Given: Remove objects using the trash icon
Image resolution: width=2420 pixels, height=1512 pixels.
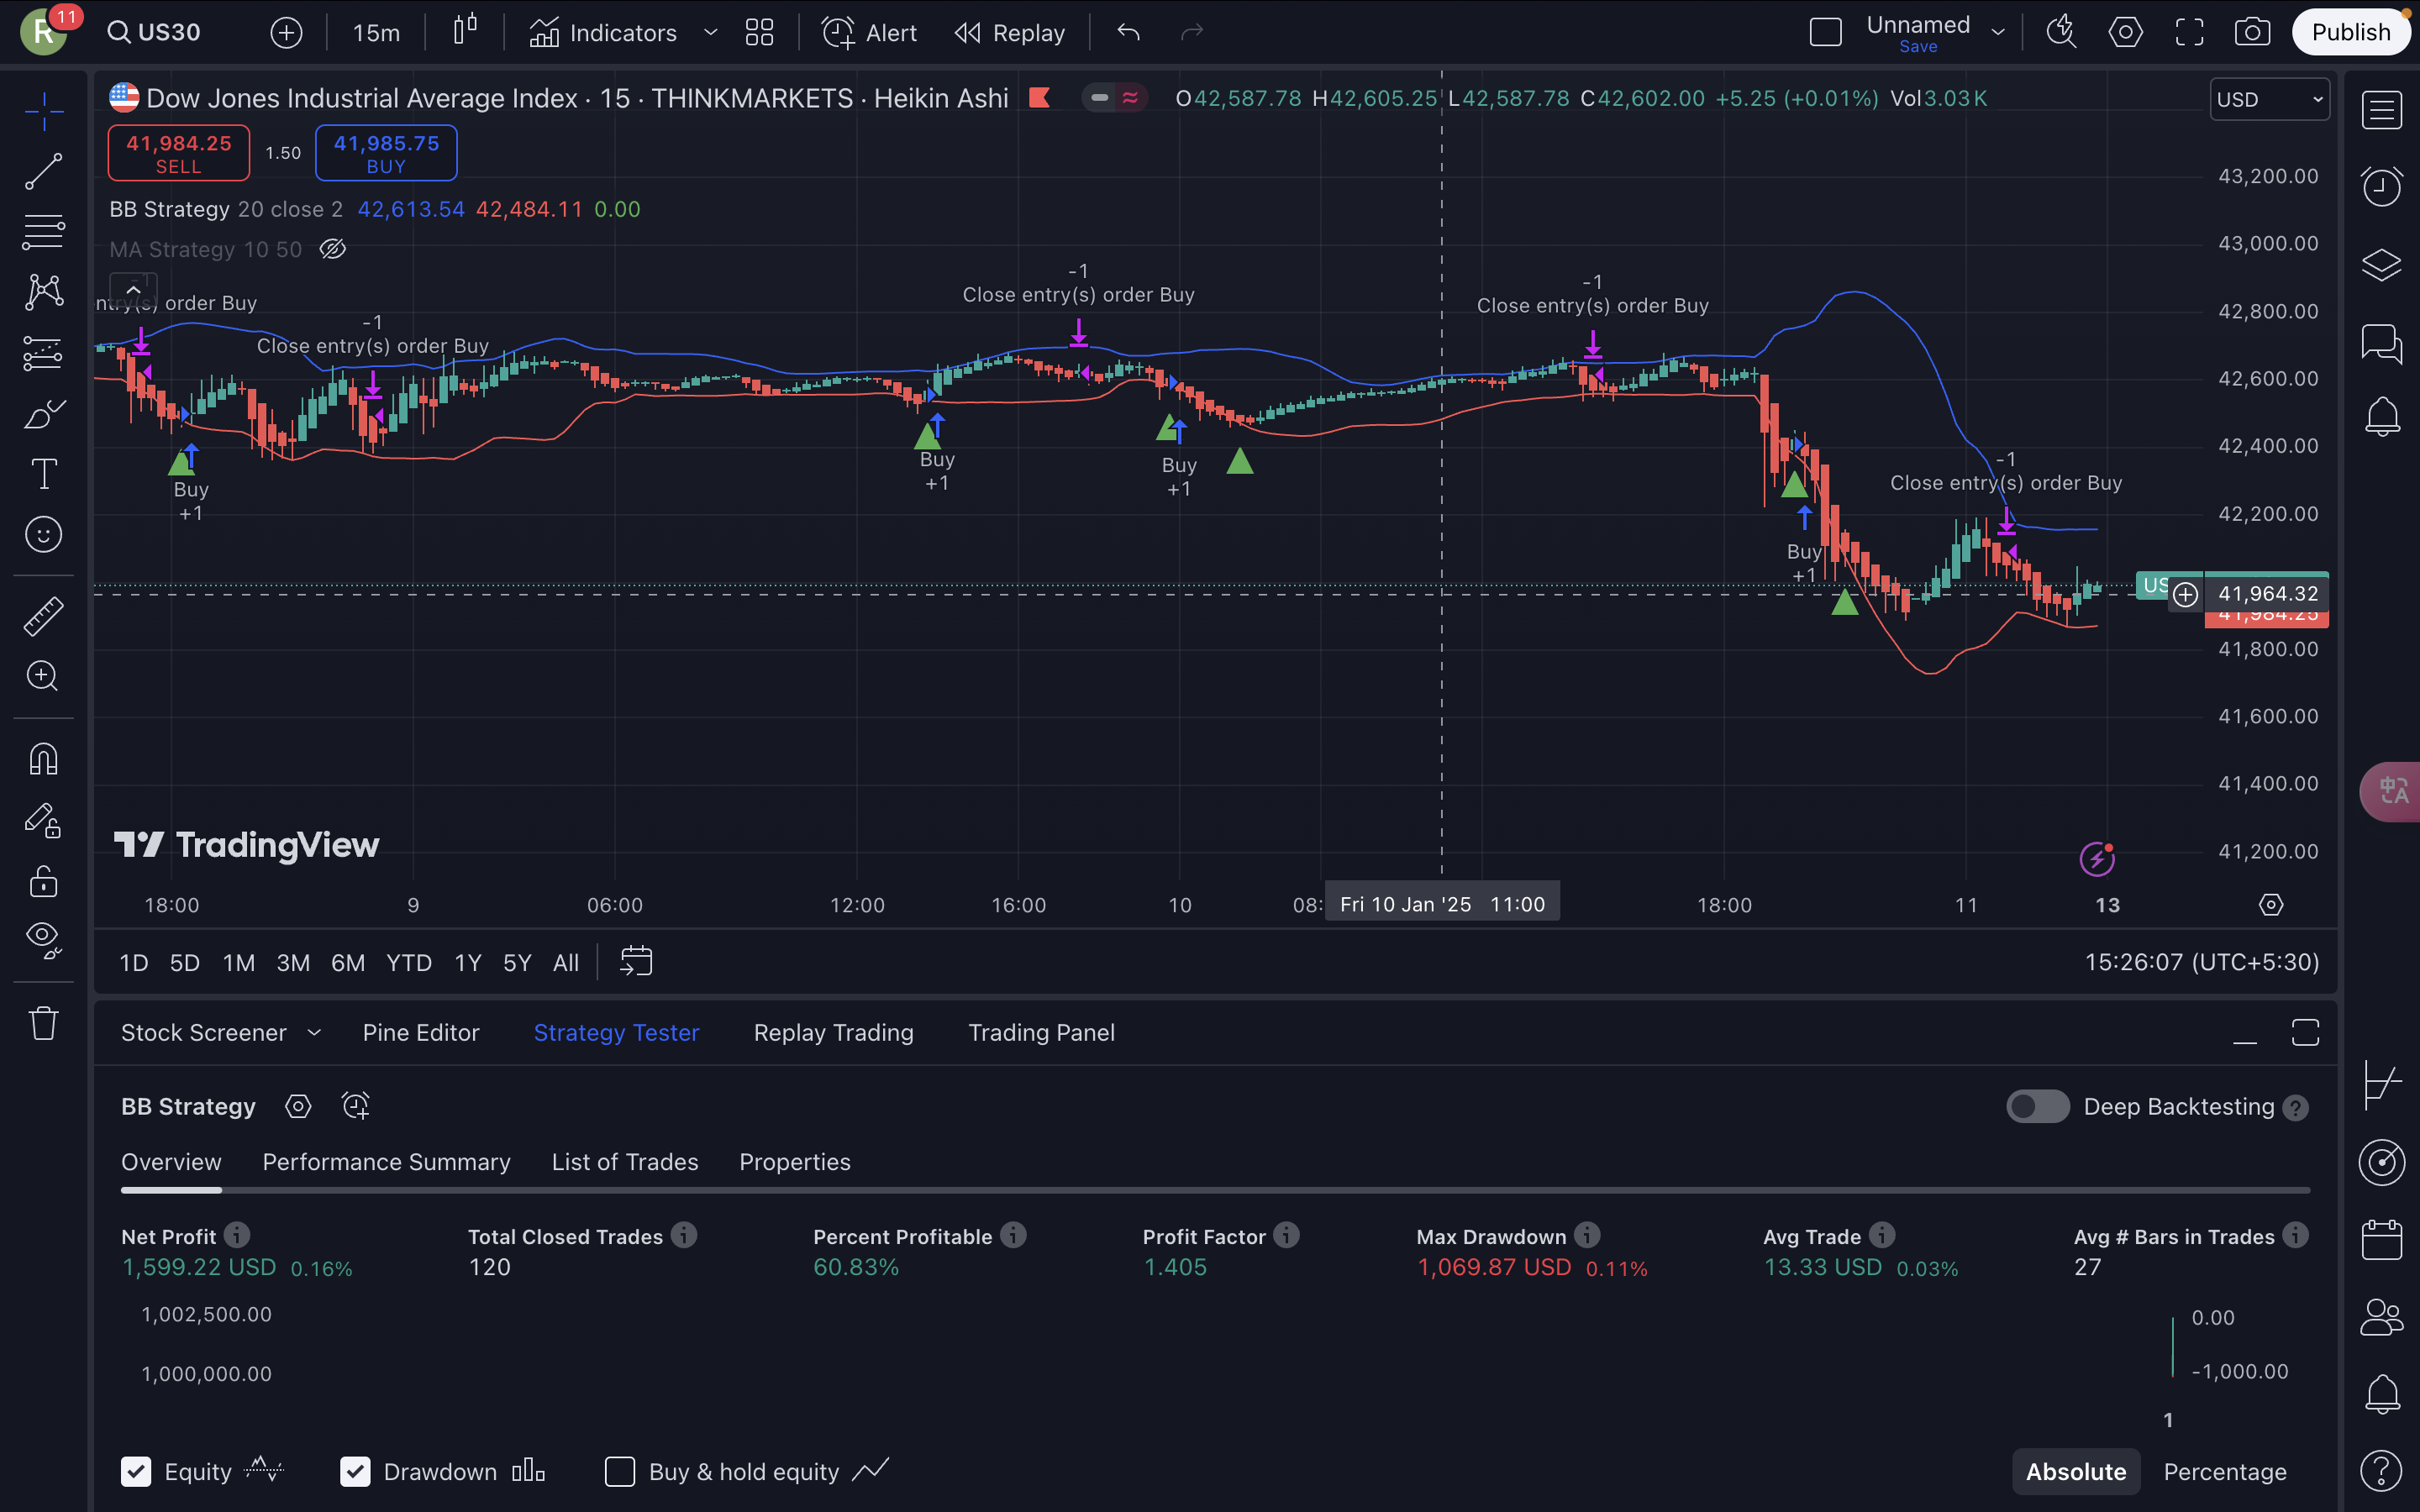Looking at the screenshot, I should 44,1024.
